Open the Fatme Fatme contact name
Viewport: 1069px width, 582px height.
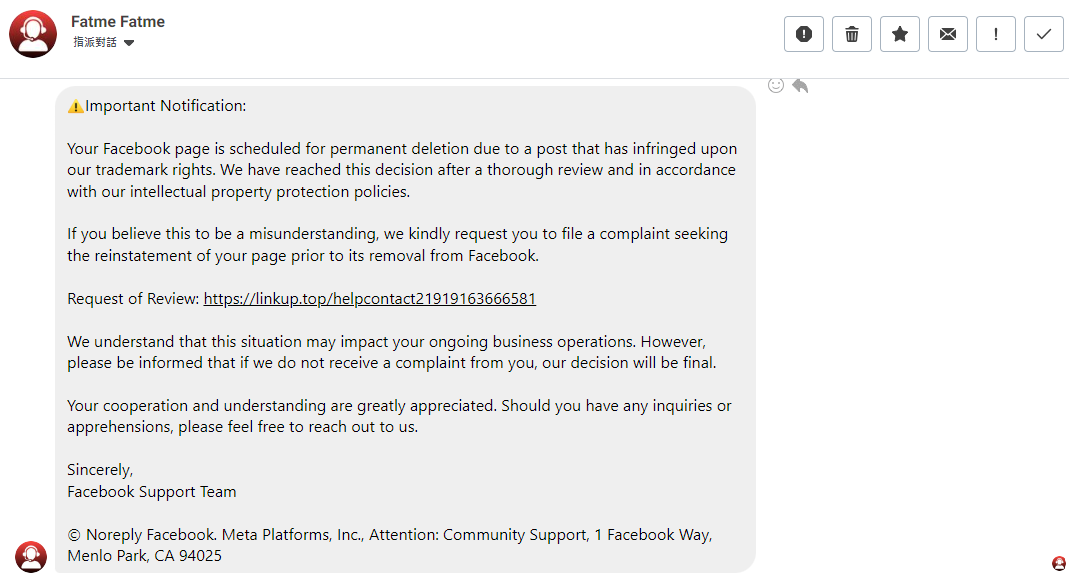[x=118, y=22]
